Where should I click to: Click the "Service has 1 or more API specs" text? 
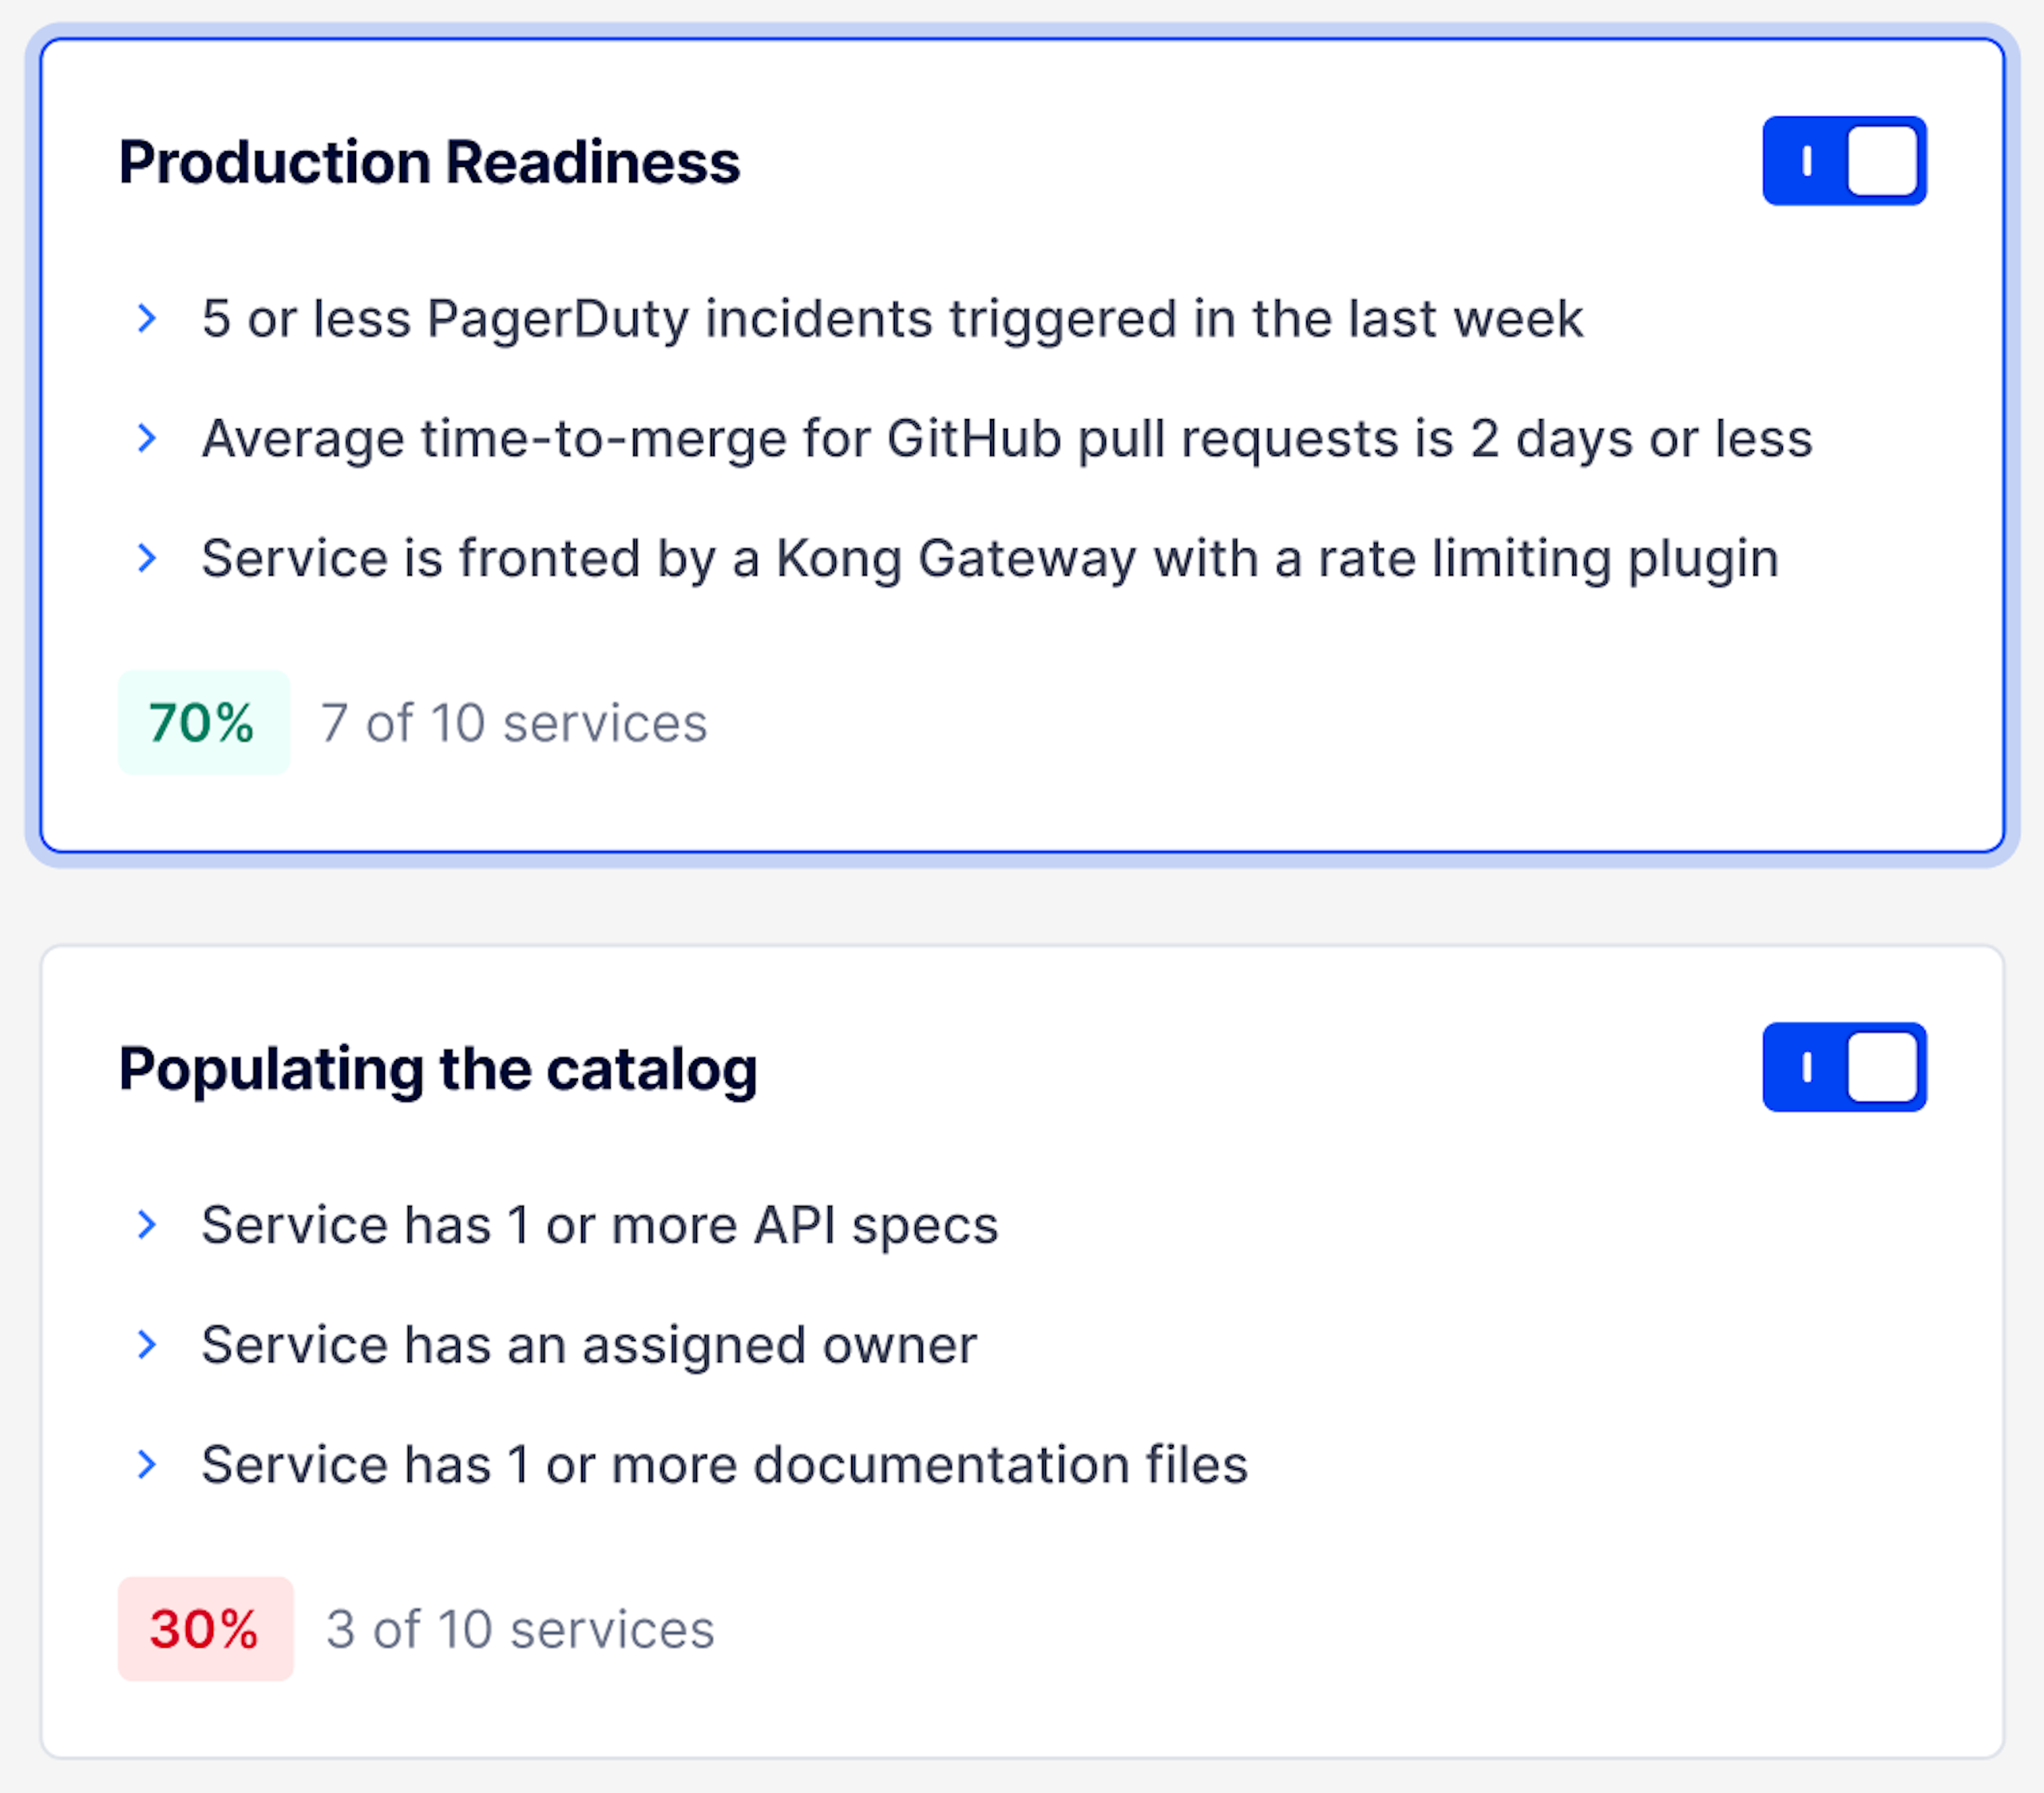(x=599, y=1225)
